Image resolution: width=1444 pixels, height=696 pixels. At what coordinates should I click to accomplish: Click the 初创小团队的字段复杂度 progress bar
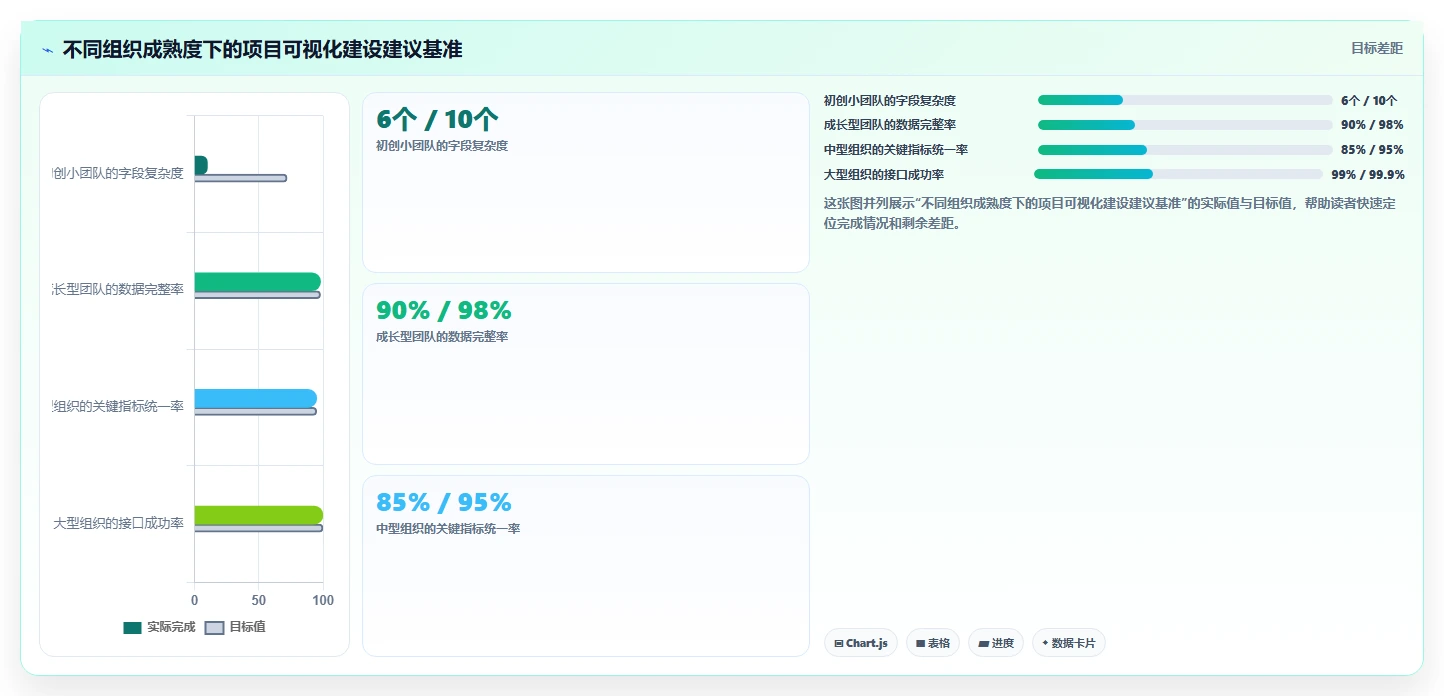point(1185,100)
